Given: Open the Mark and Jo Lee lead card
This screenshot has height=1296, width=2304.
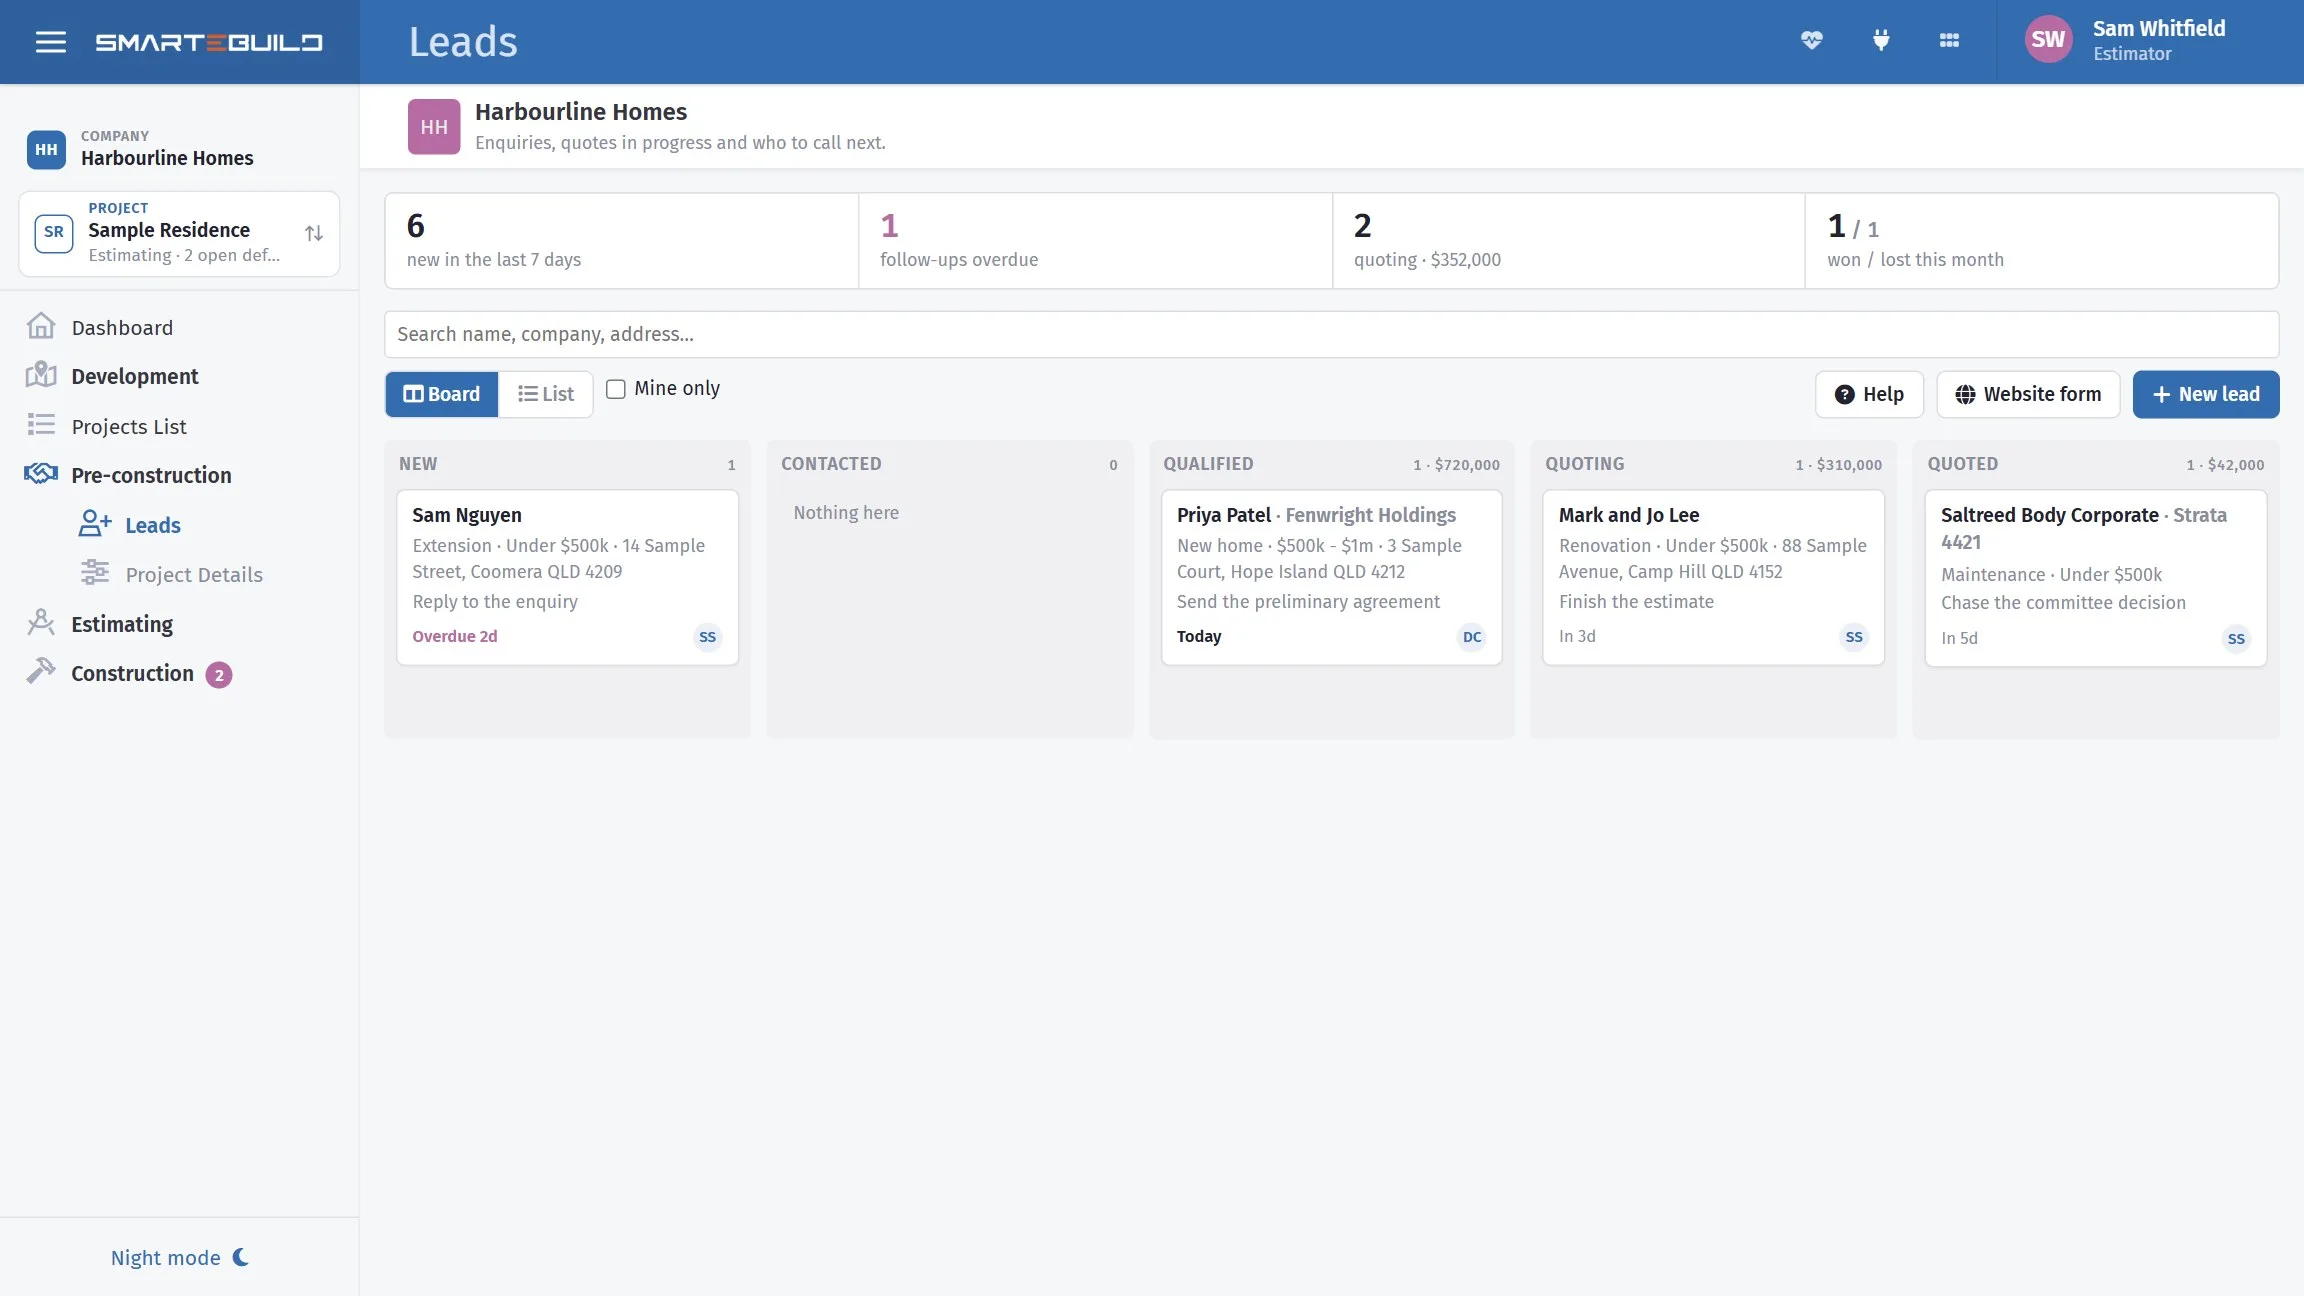Looking at the screenshot, I should point(1713,577).
